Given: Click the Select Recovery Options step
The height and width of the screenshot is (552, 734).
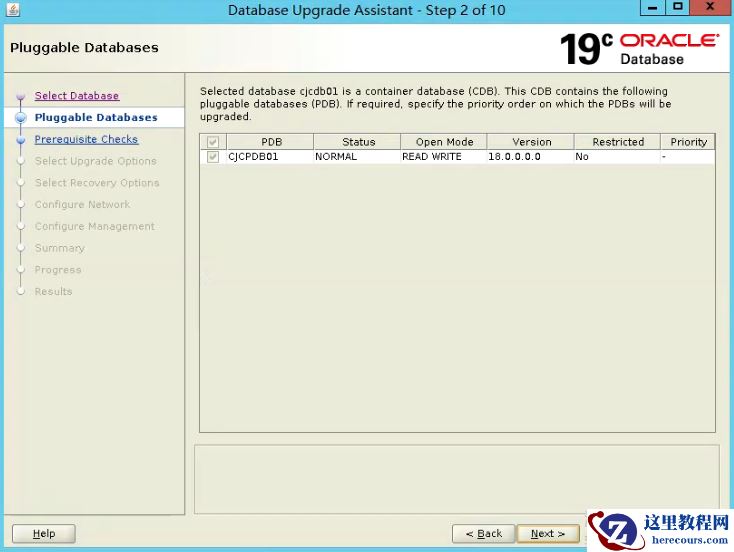Looking at the screenshot, I should click(97, 183).
